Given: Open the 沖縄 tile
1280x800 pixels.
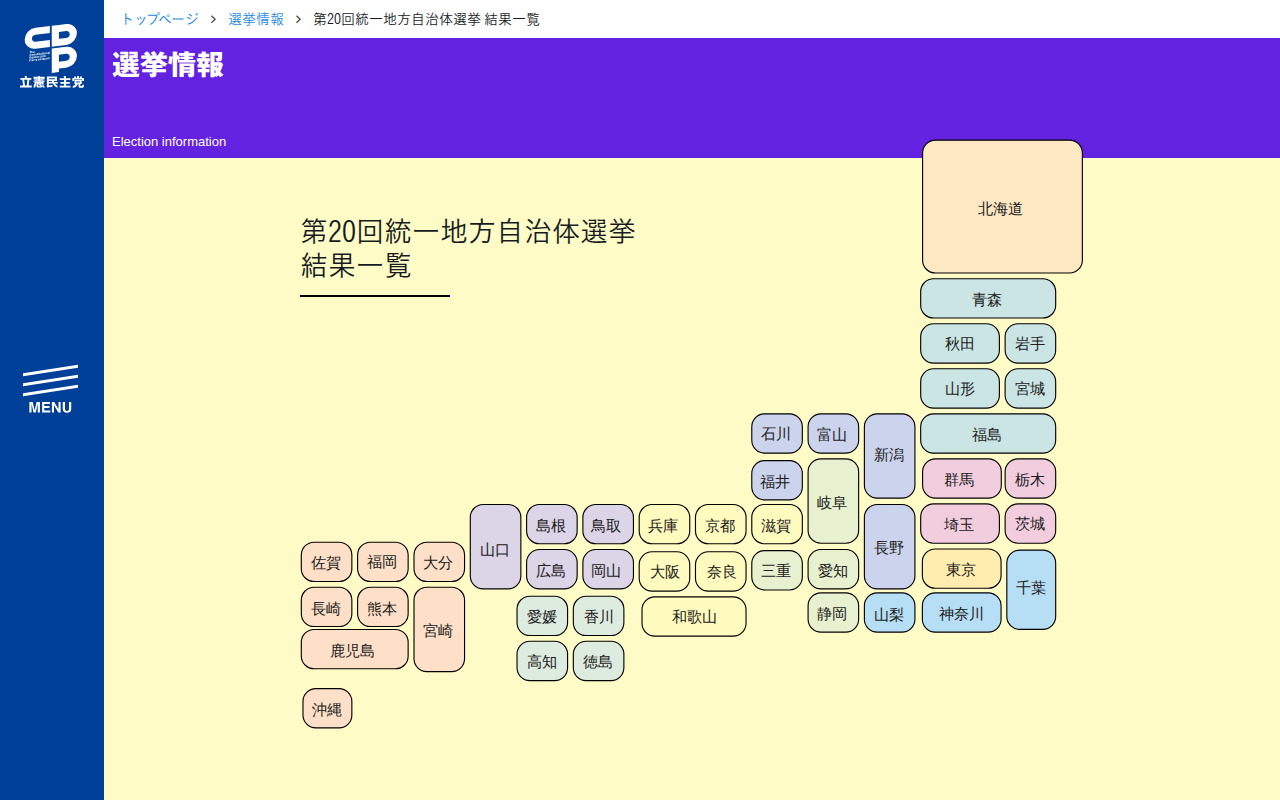Looking at the screenshot, I should pos(327,708).
